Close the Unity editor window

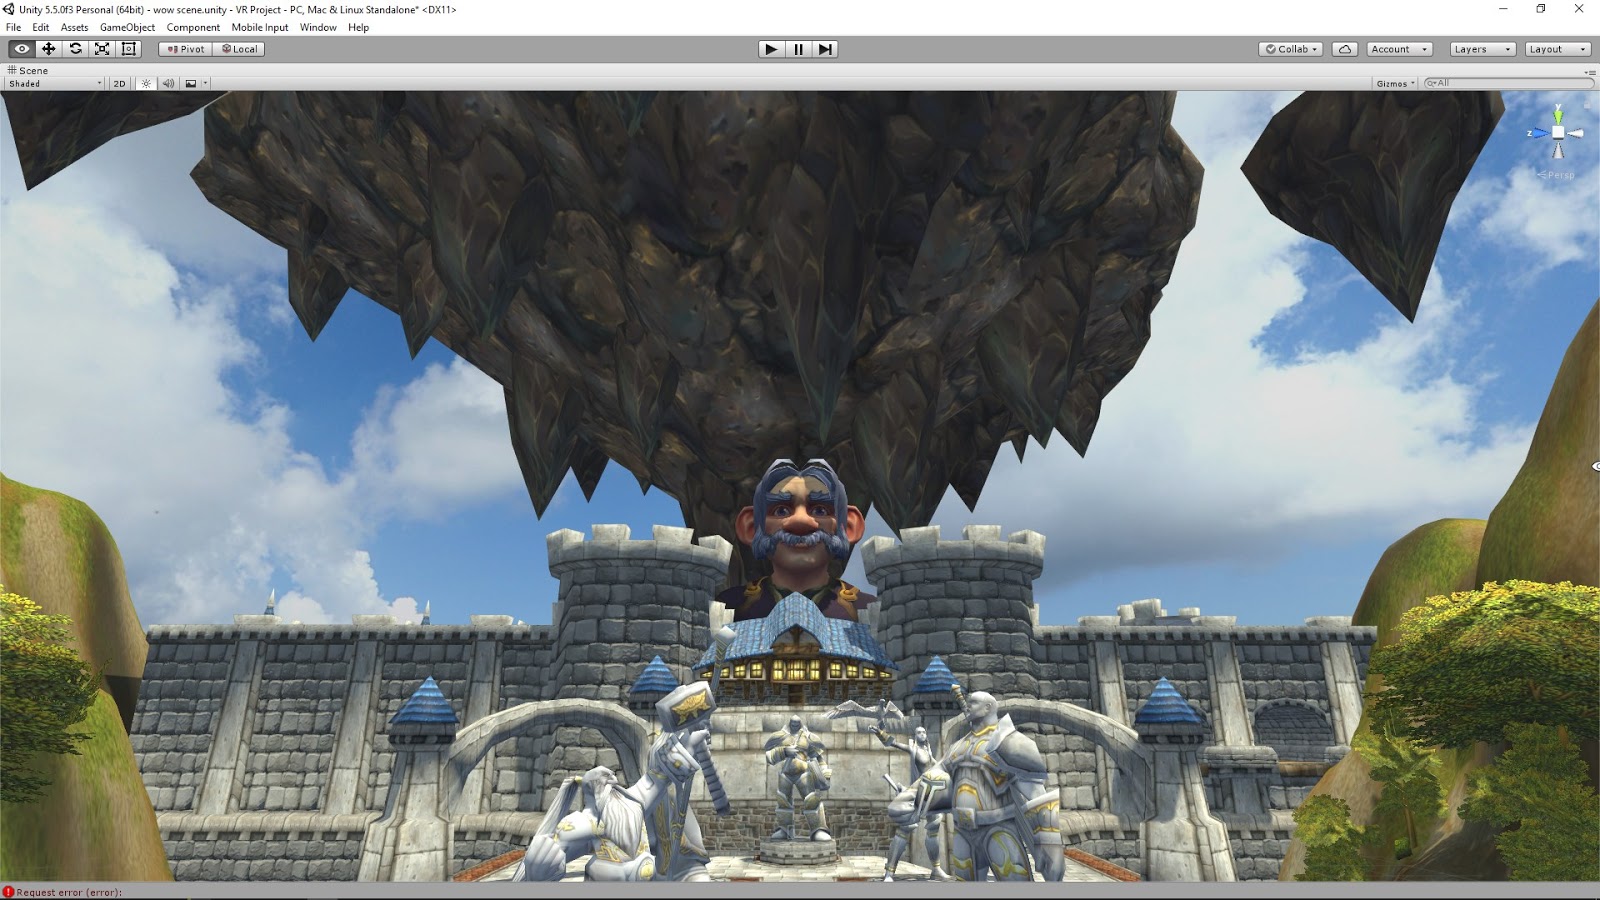pyautogui.click(x=1580, y=9)
